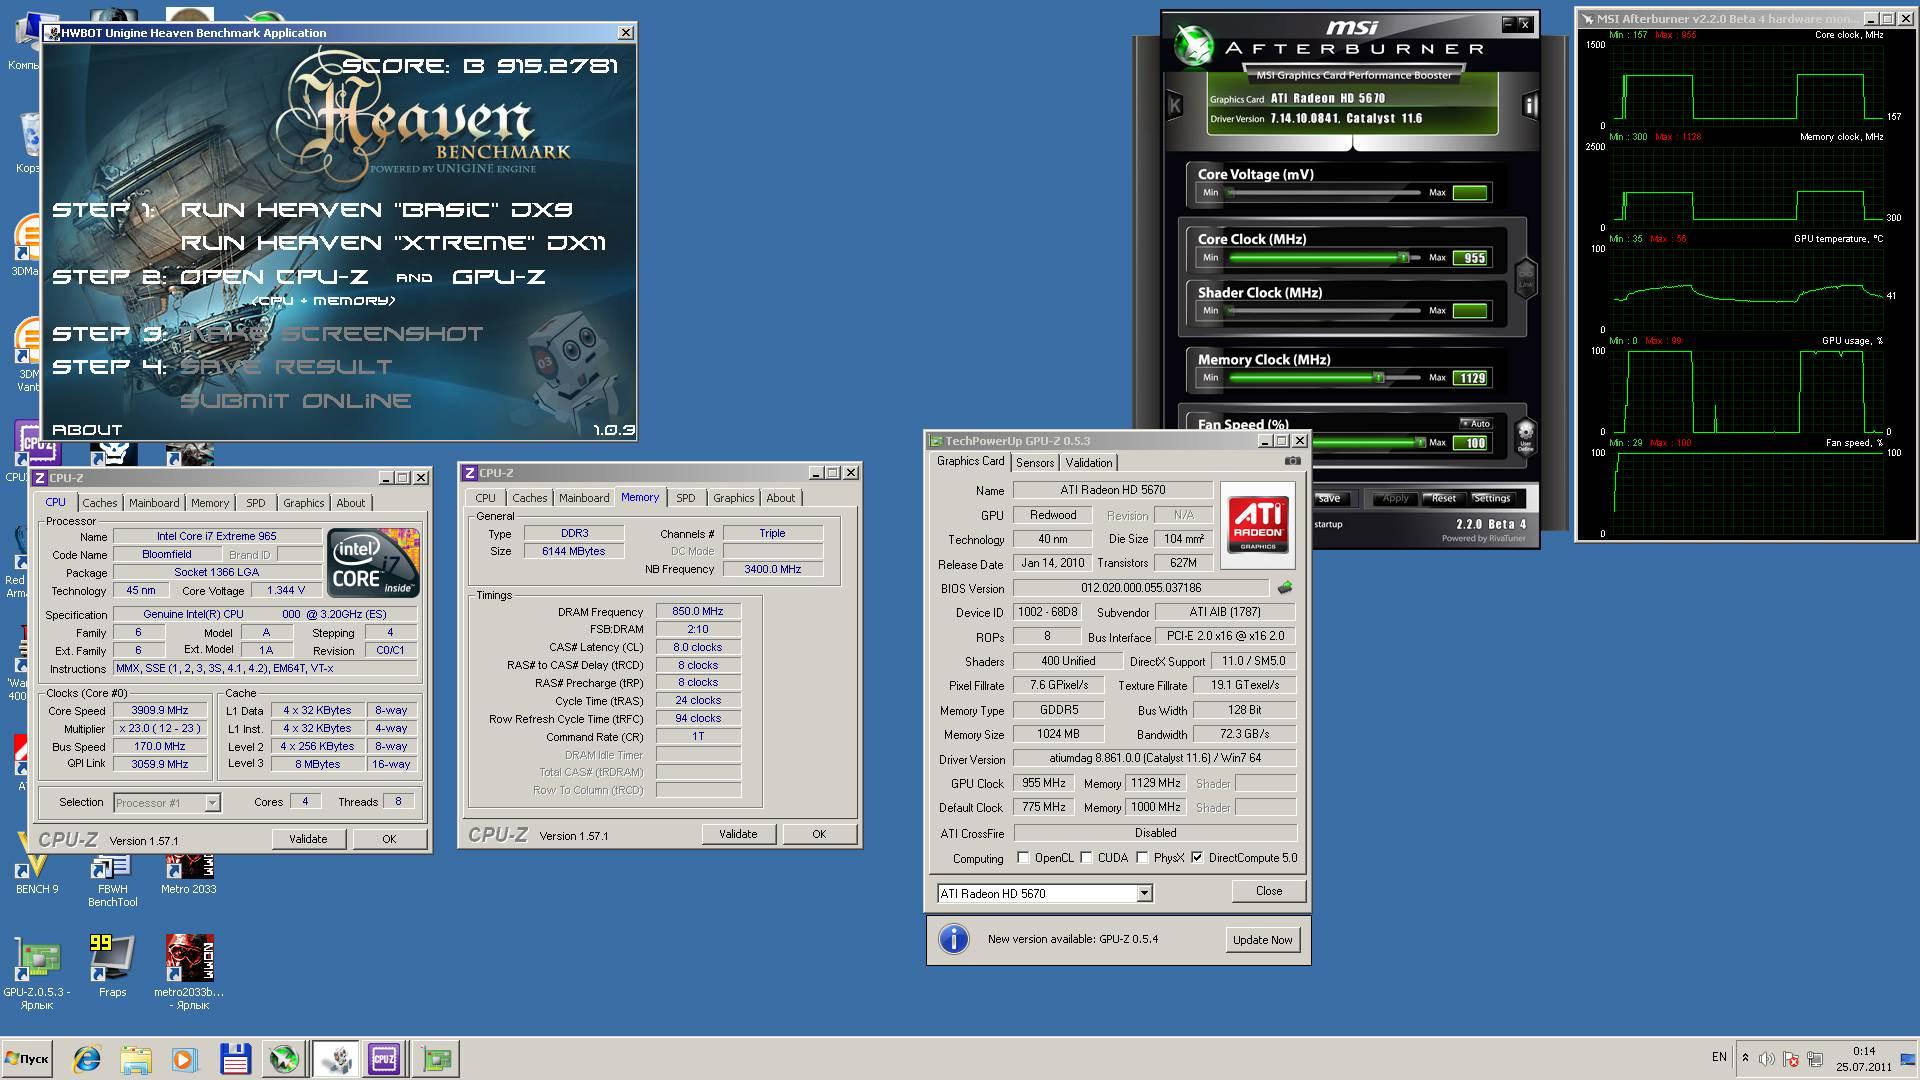Switch to CPU-Z taskbar button
Screen dimensions: 1920x1080
click(x=385, y=1059)
